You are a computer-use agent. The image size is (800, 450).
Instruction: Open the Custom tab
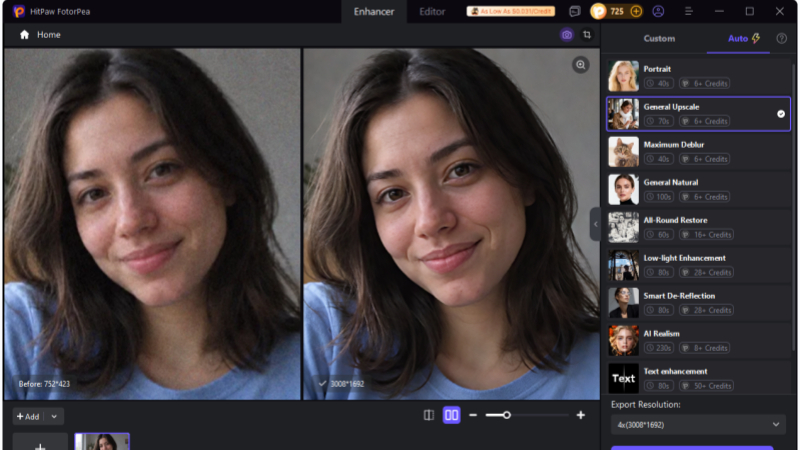[x=659, y=38]
